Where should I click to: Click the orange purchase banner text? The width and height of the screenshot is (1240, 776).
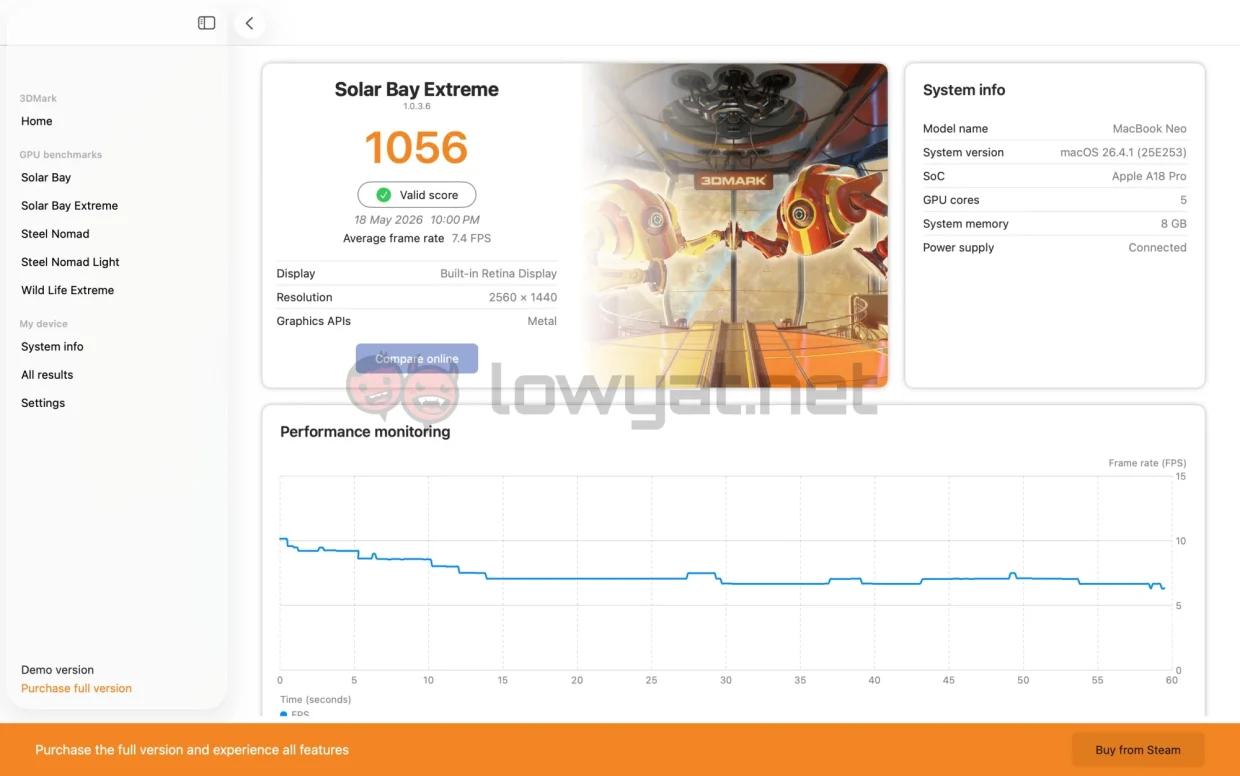[192, 750]
